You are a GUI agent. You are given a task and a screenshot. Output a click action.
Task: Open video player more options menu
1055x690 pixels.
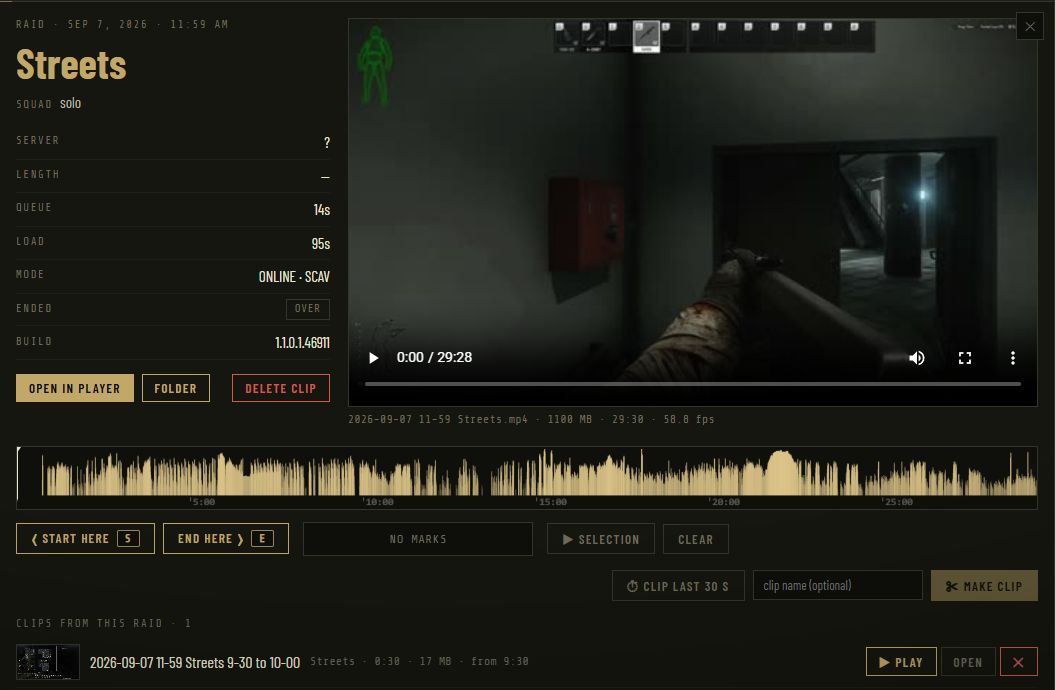coord(1013,358)
